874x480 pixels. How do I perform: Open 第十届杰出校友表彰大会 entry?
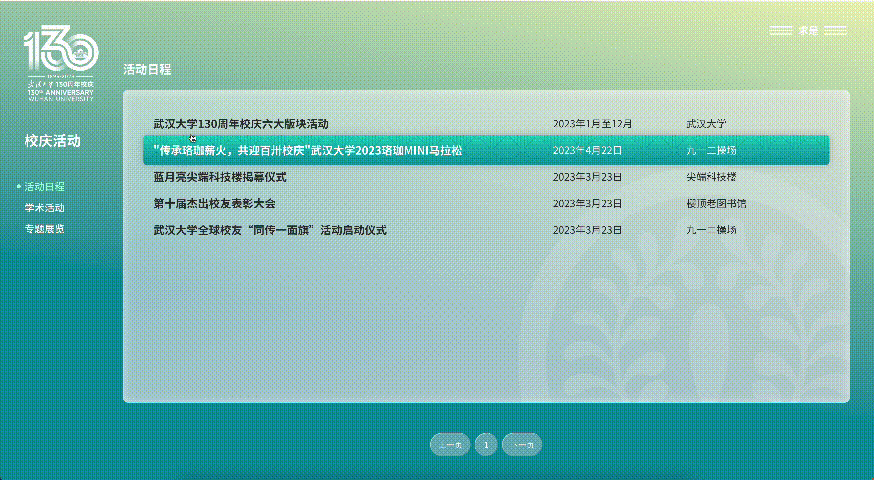(x=214, y=203)
